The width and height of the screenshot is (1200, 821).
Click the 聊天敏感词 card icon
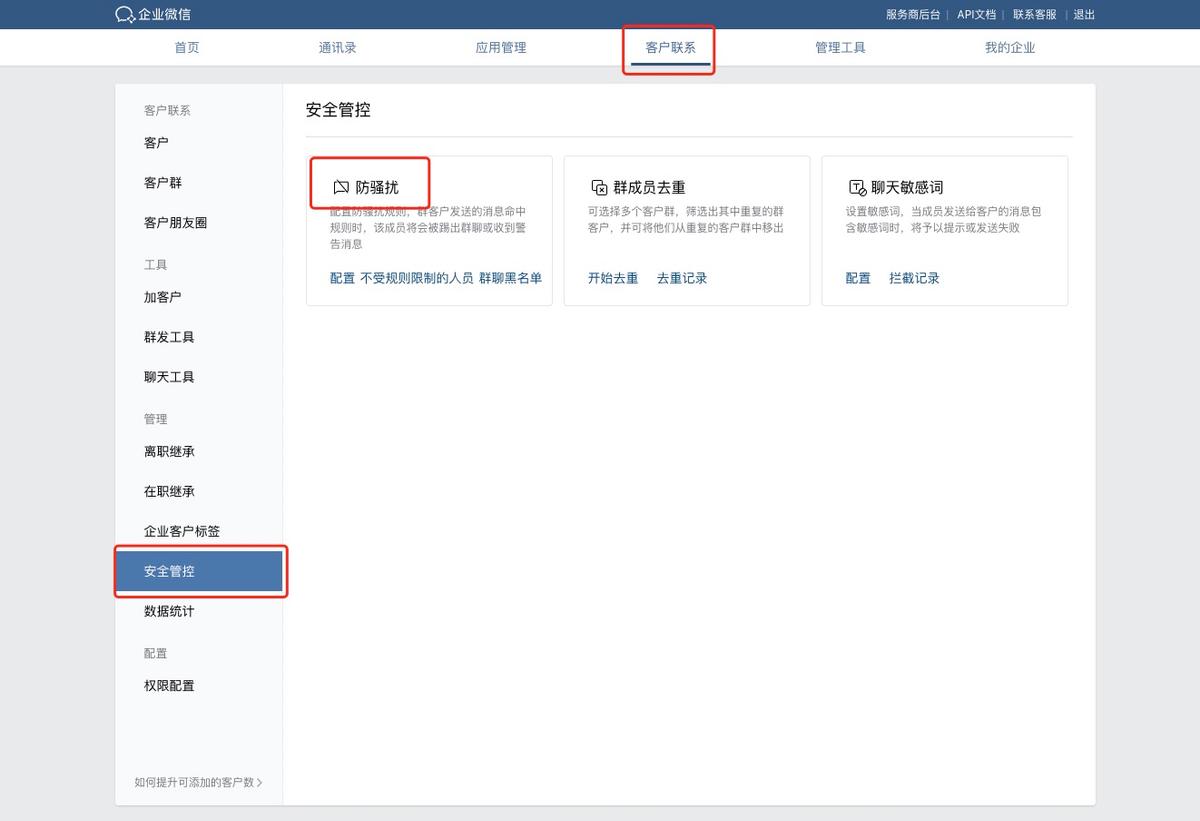[x=856, y=186]
